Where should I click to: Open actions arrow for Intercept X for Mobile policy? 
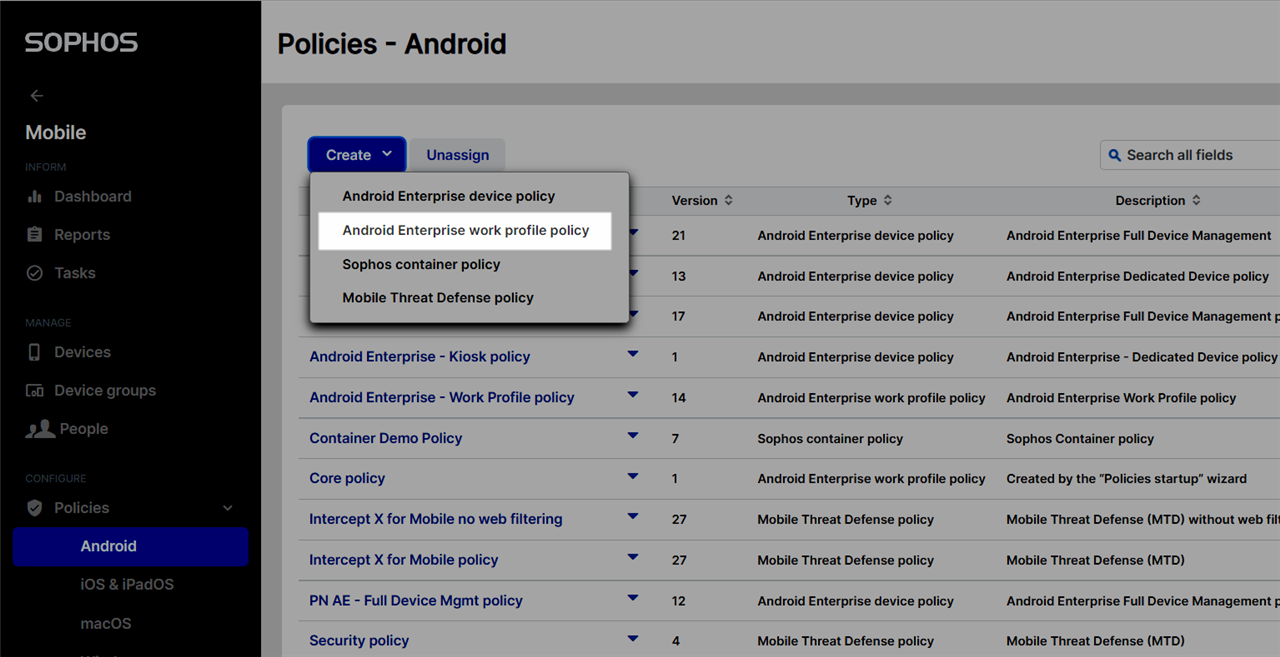[633, 558]
